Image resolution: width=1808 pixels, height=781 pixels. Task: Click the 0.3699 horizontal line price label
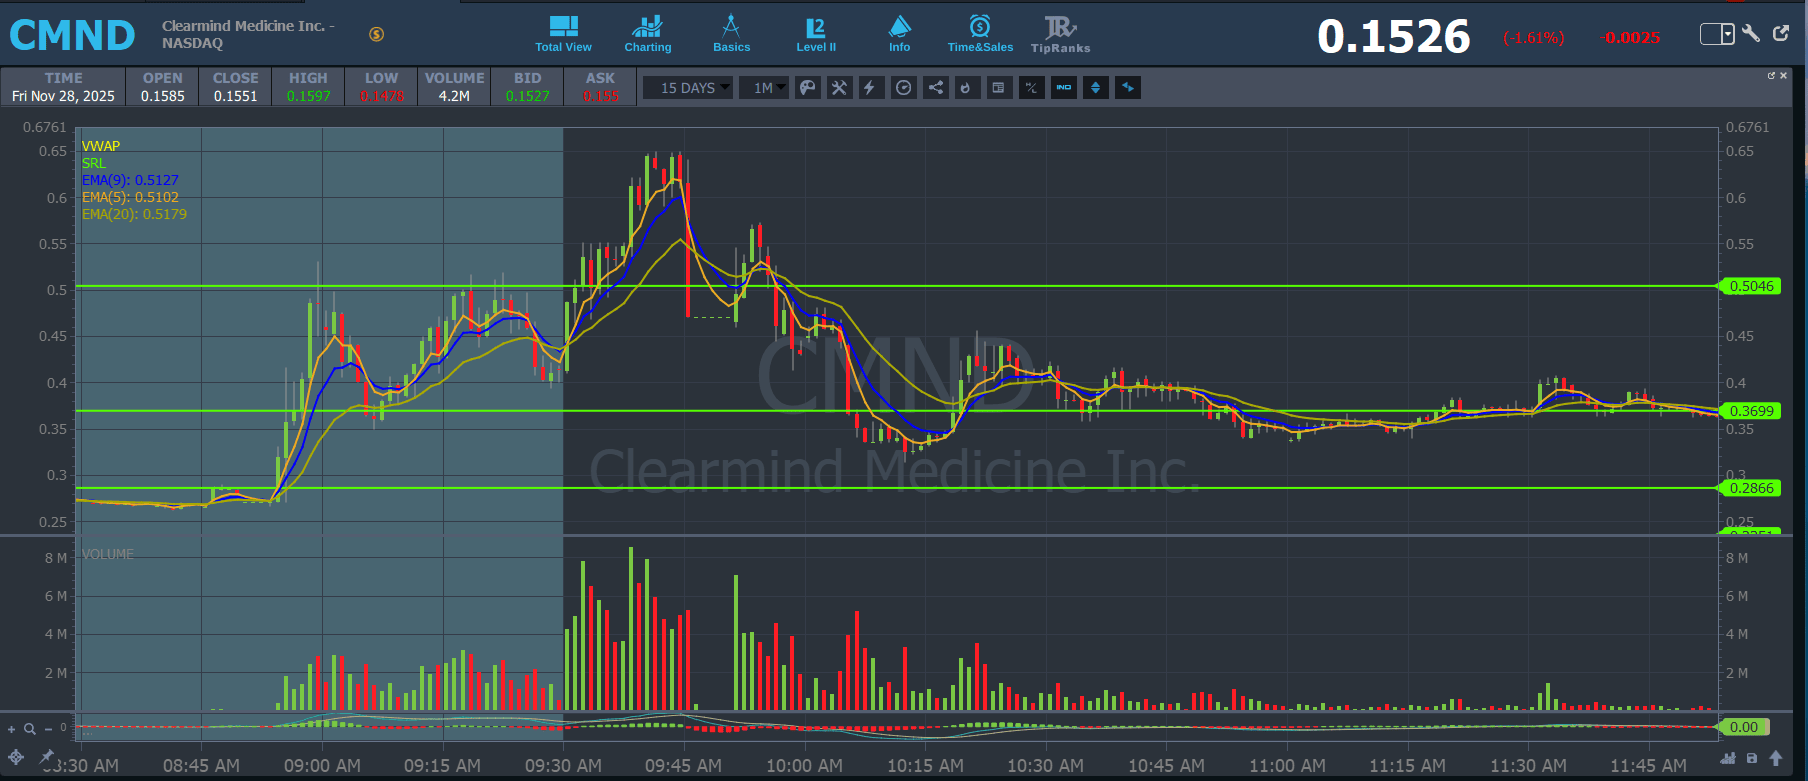[x=1751, y=411]
